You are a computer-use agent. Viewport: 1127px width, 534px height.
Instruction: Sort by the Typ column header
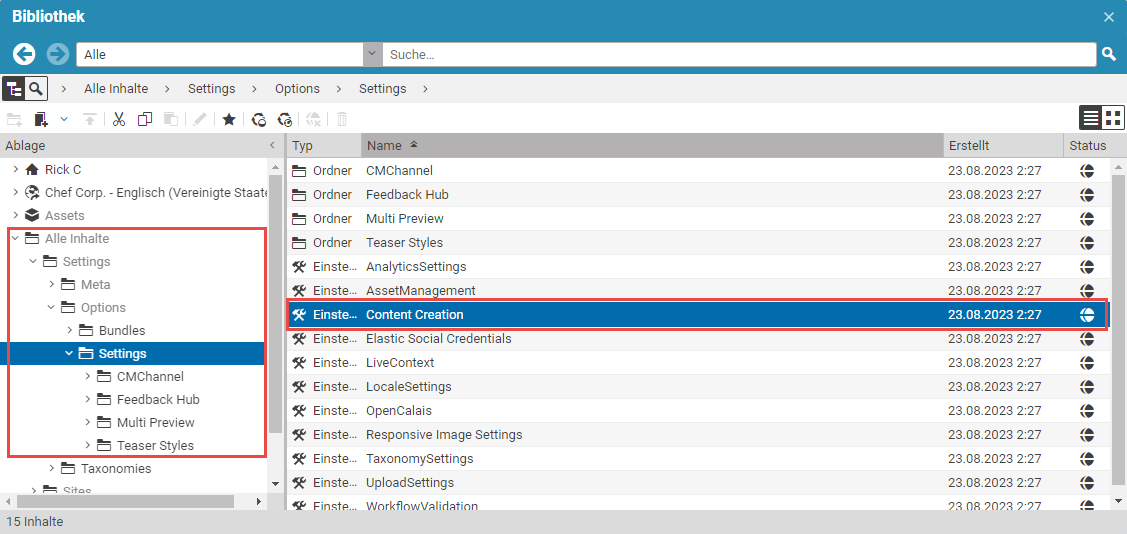[x=323, y=145]
